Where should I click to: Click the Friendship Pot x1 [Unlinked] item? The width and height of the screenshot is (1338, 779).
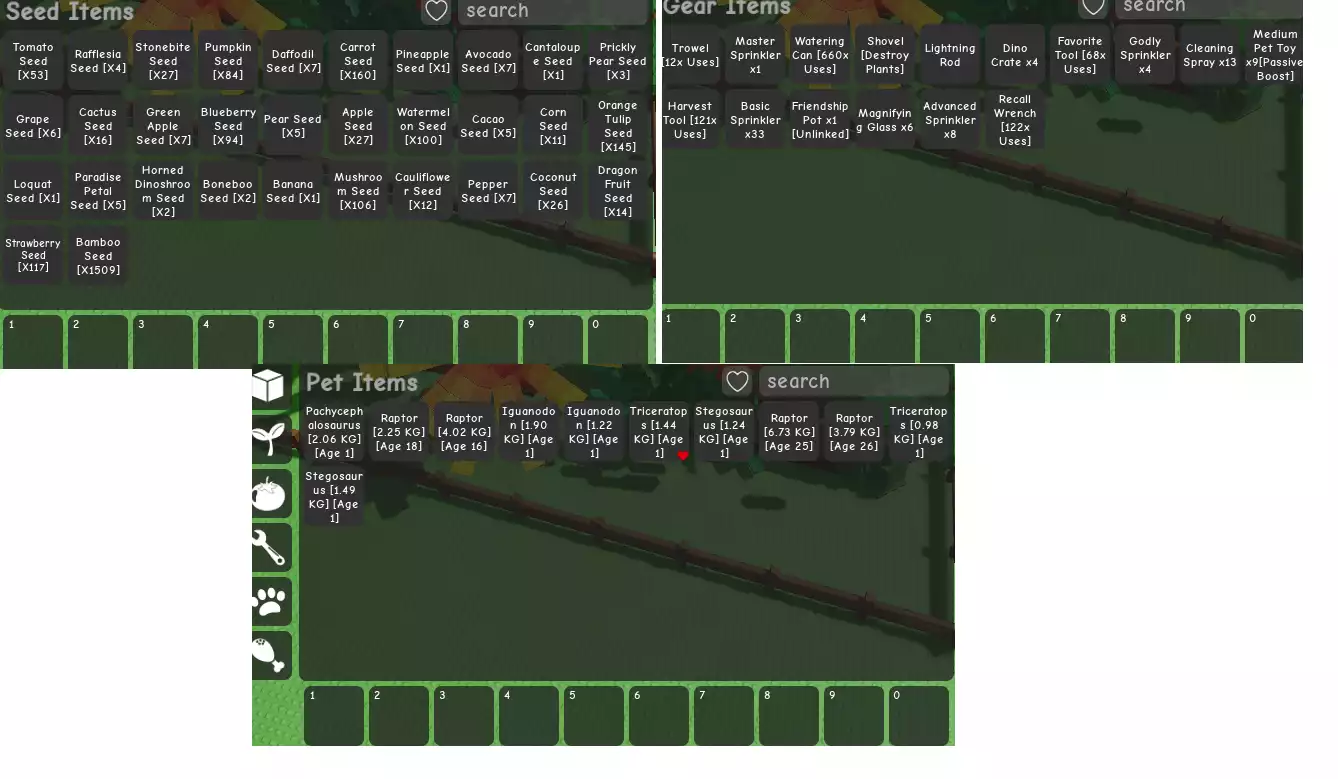pos(820,120)
